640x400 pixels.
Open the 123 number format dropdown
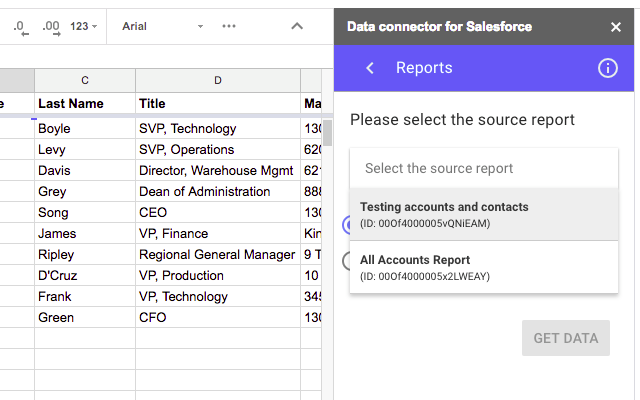click(83, 27)
